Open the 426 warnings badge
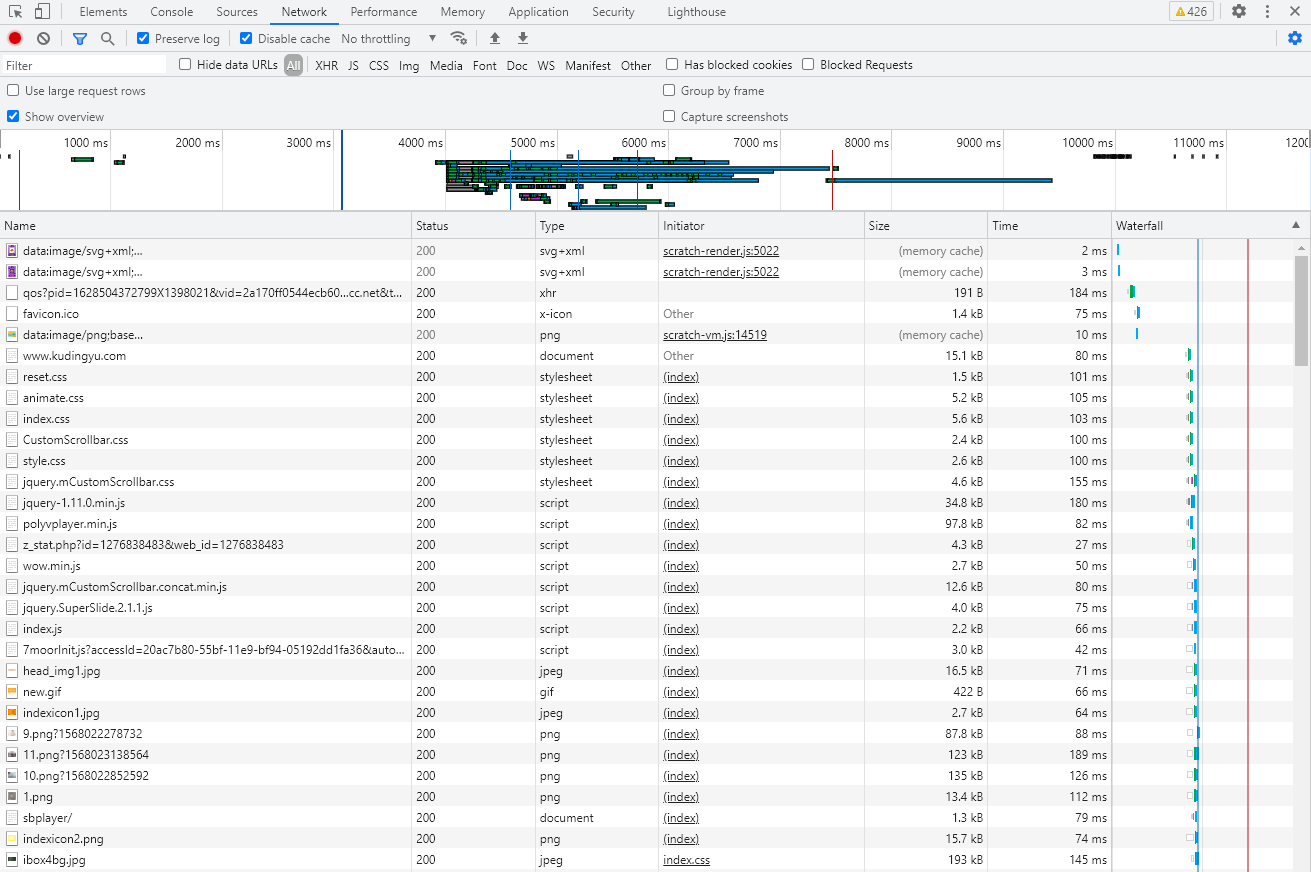The height and width of the screenshot is (872, 1311). pos(1191,12)
